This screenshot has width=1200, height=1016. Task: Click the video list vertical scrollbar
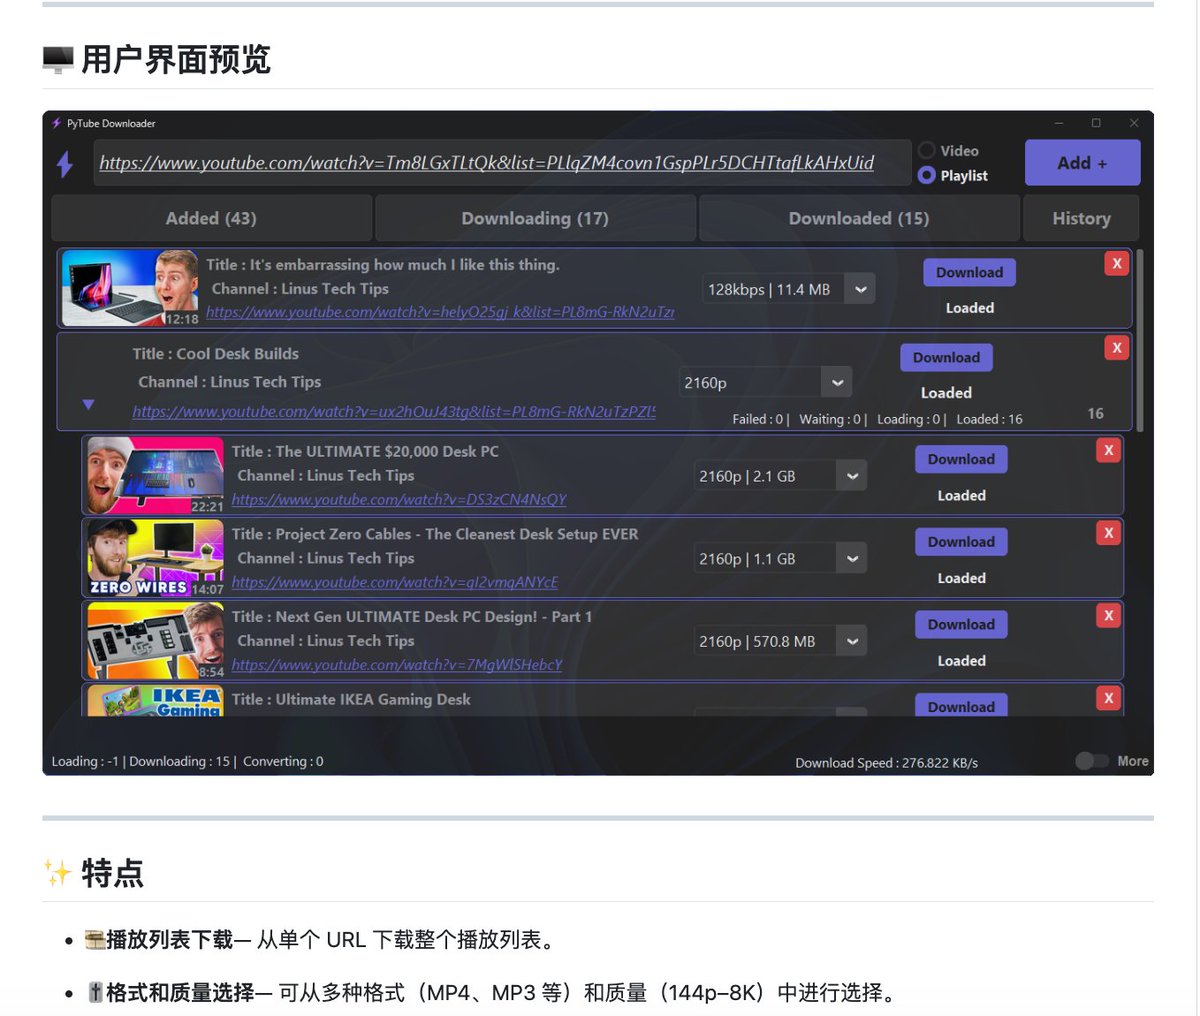tap(1140, 340)
